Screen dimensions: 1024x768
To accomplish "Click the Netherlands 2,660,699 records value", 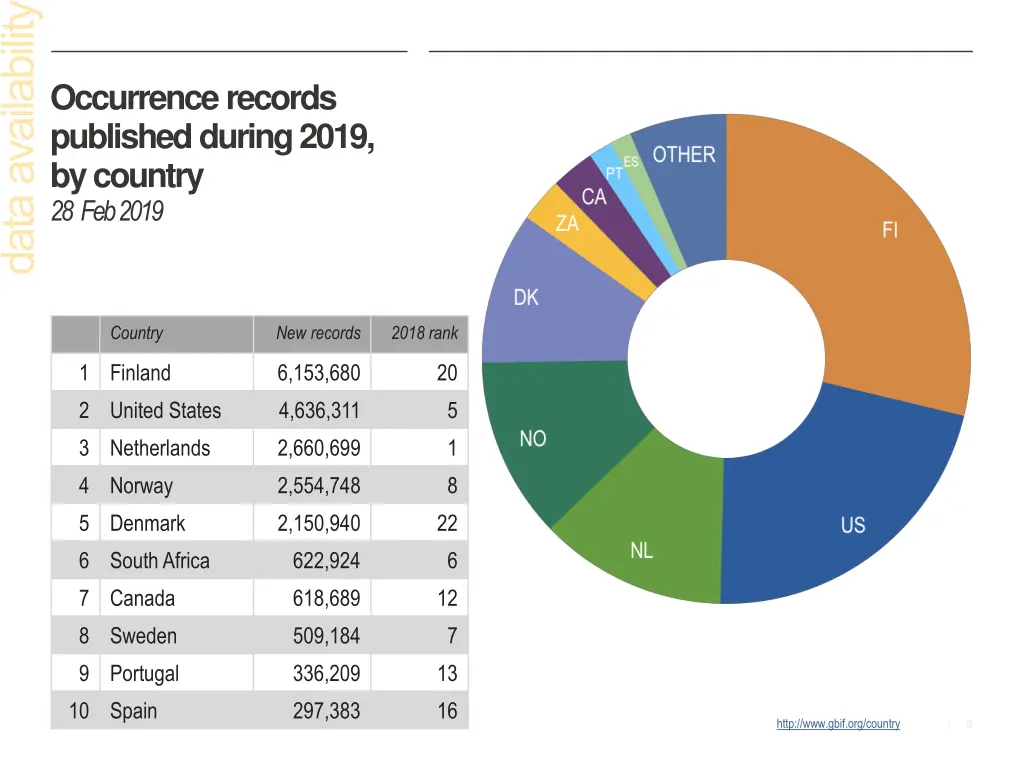I will [x=319, y=448].
